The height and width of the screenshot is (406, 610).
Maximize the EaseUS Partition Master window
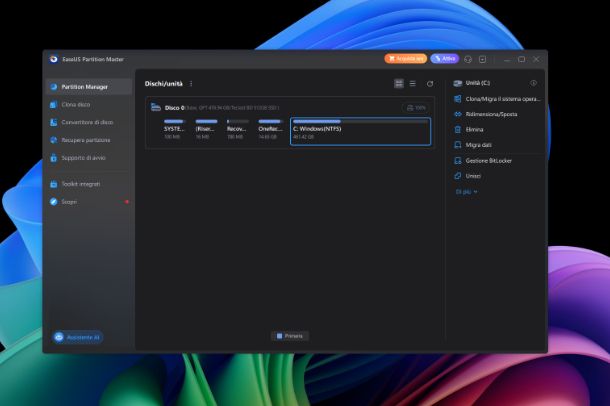(x=522, y=59)
